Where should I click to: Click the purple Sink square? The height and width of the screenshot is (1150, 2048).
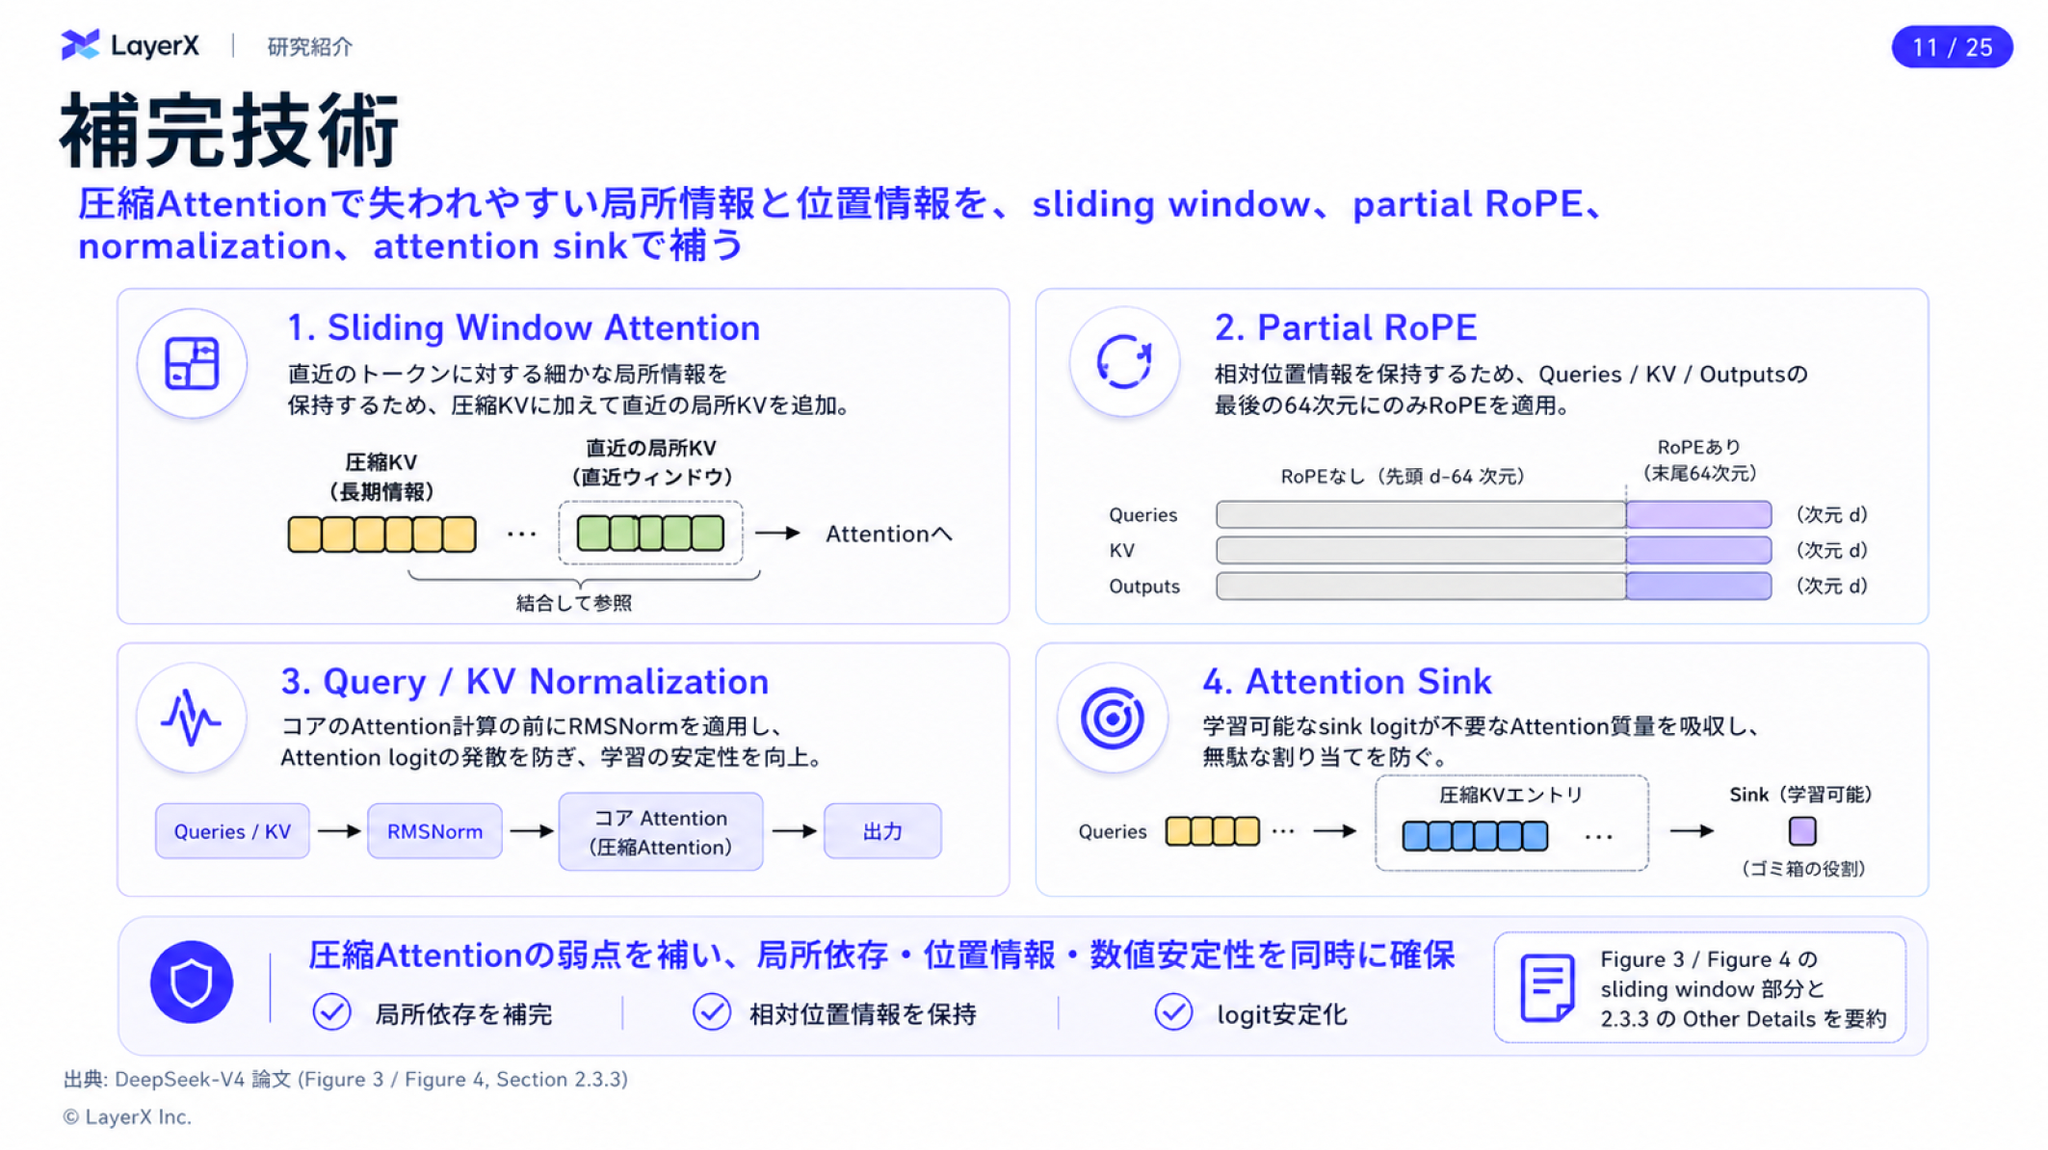1802,831
